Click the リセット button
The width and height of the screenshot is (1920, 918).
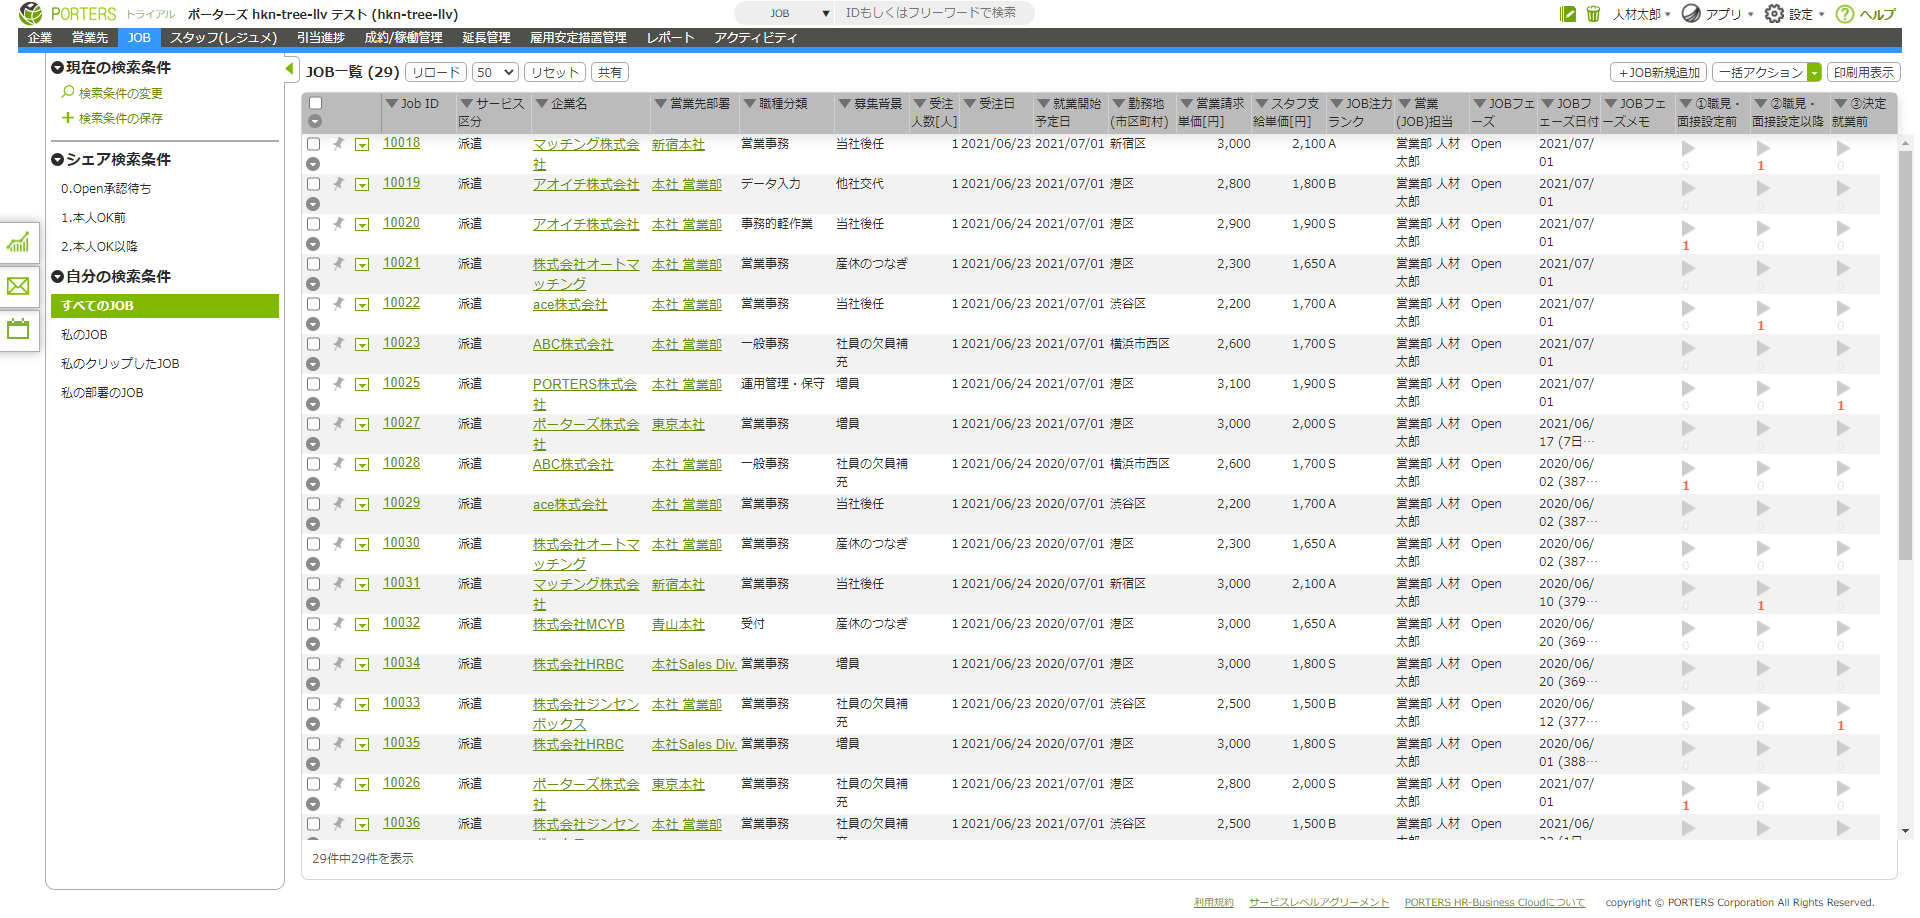(x=555, y=72)
